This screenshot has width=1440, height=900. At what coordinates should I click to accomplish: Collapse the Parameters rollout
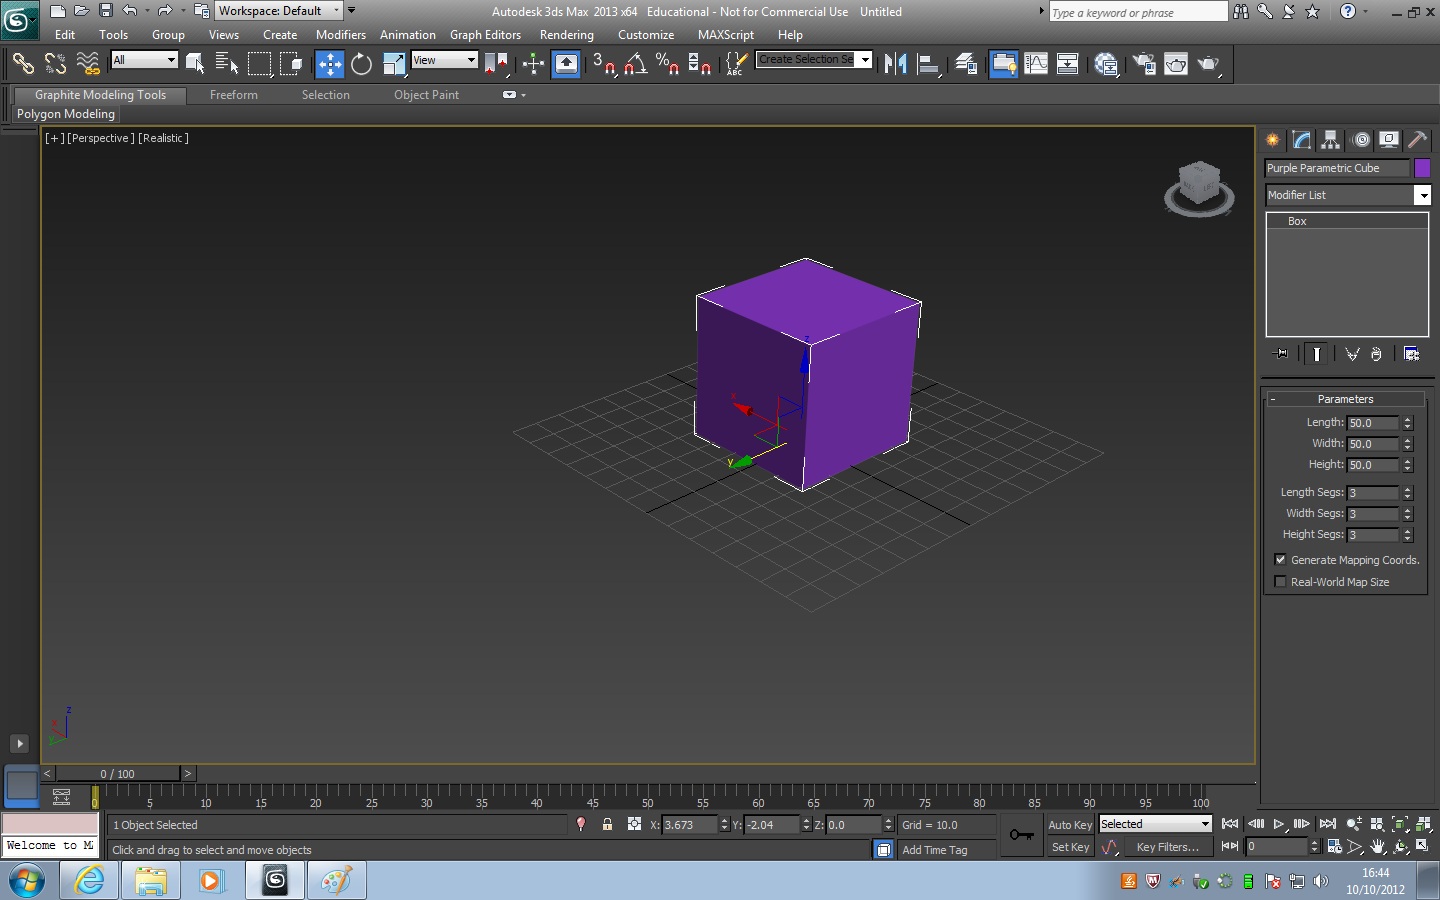[x=1345, y=399]
